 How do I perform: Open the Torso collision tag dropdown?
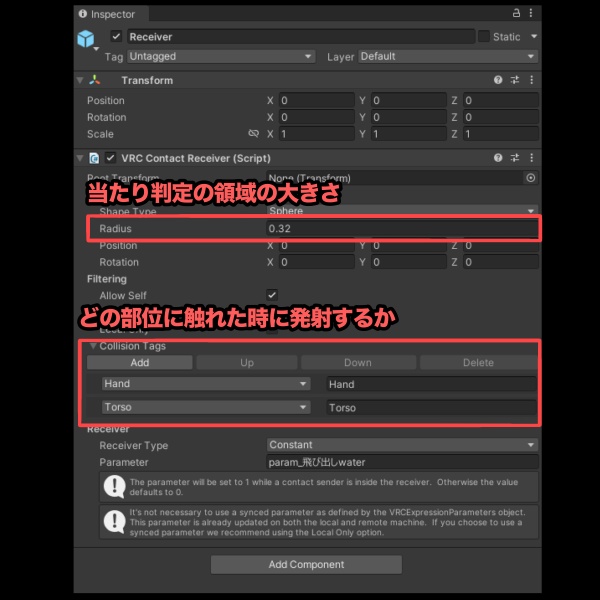point(206,407)
